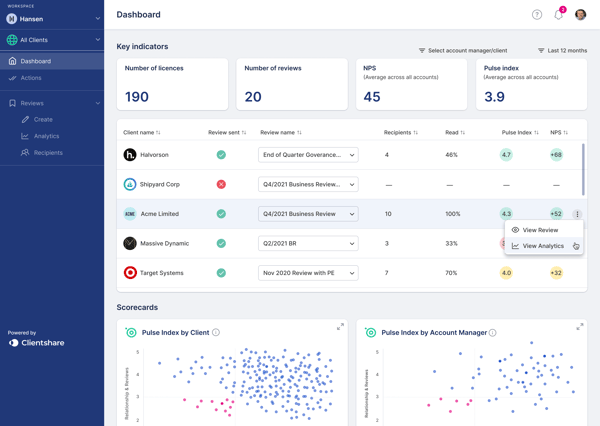Click the Reviews bookmark icon

12,103
